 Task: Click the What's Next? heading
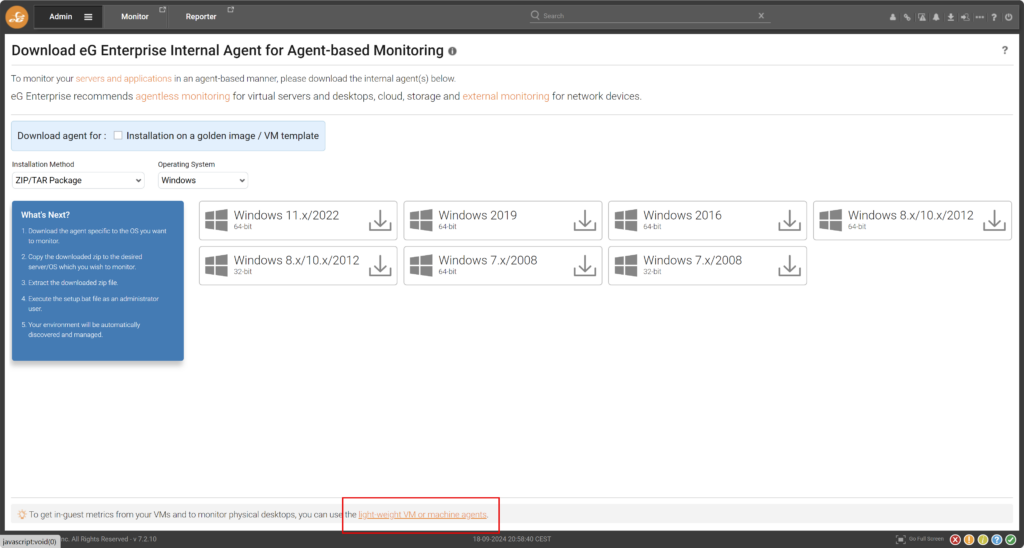click(x=45, y=215)
